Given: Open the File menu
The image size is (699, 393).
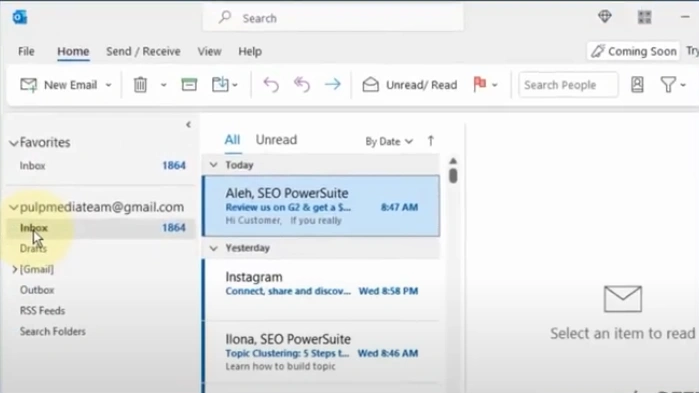Looking at the screenshot, I should coord(26,51).
